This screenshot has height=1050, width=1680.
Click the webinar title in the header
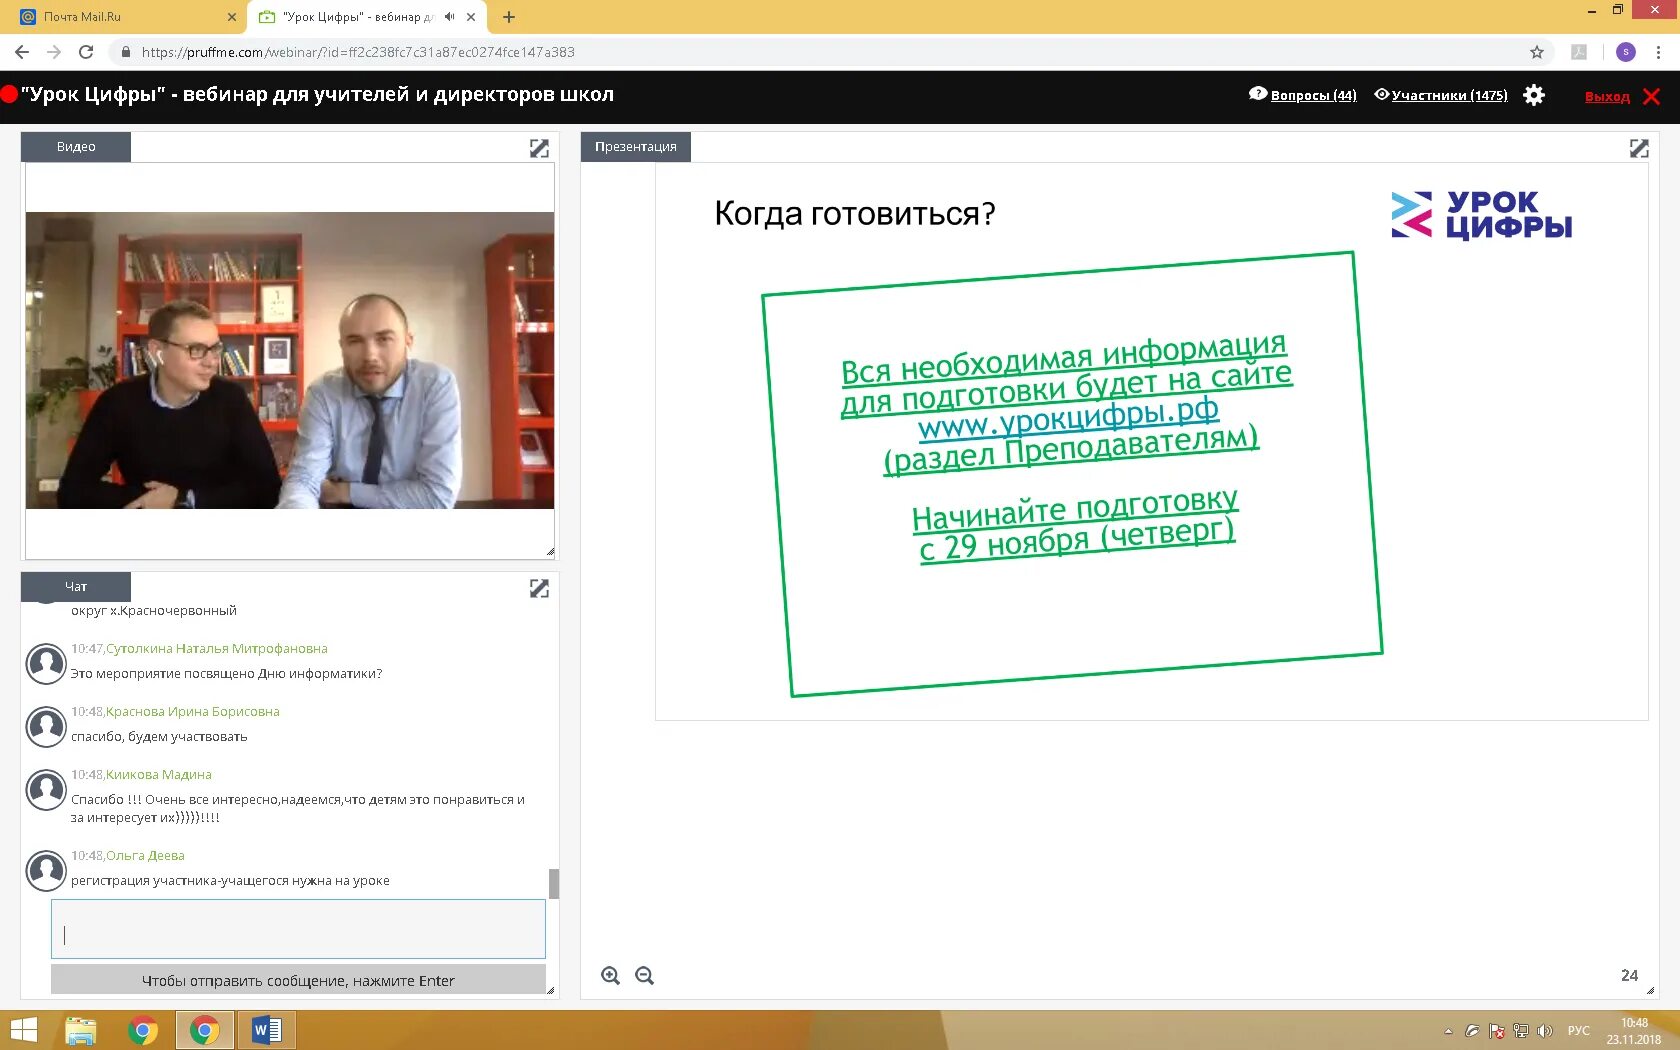318,95
